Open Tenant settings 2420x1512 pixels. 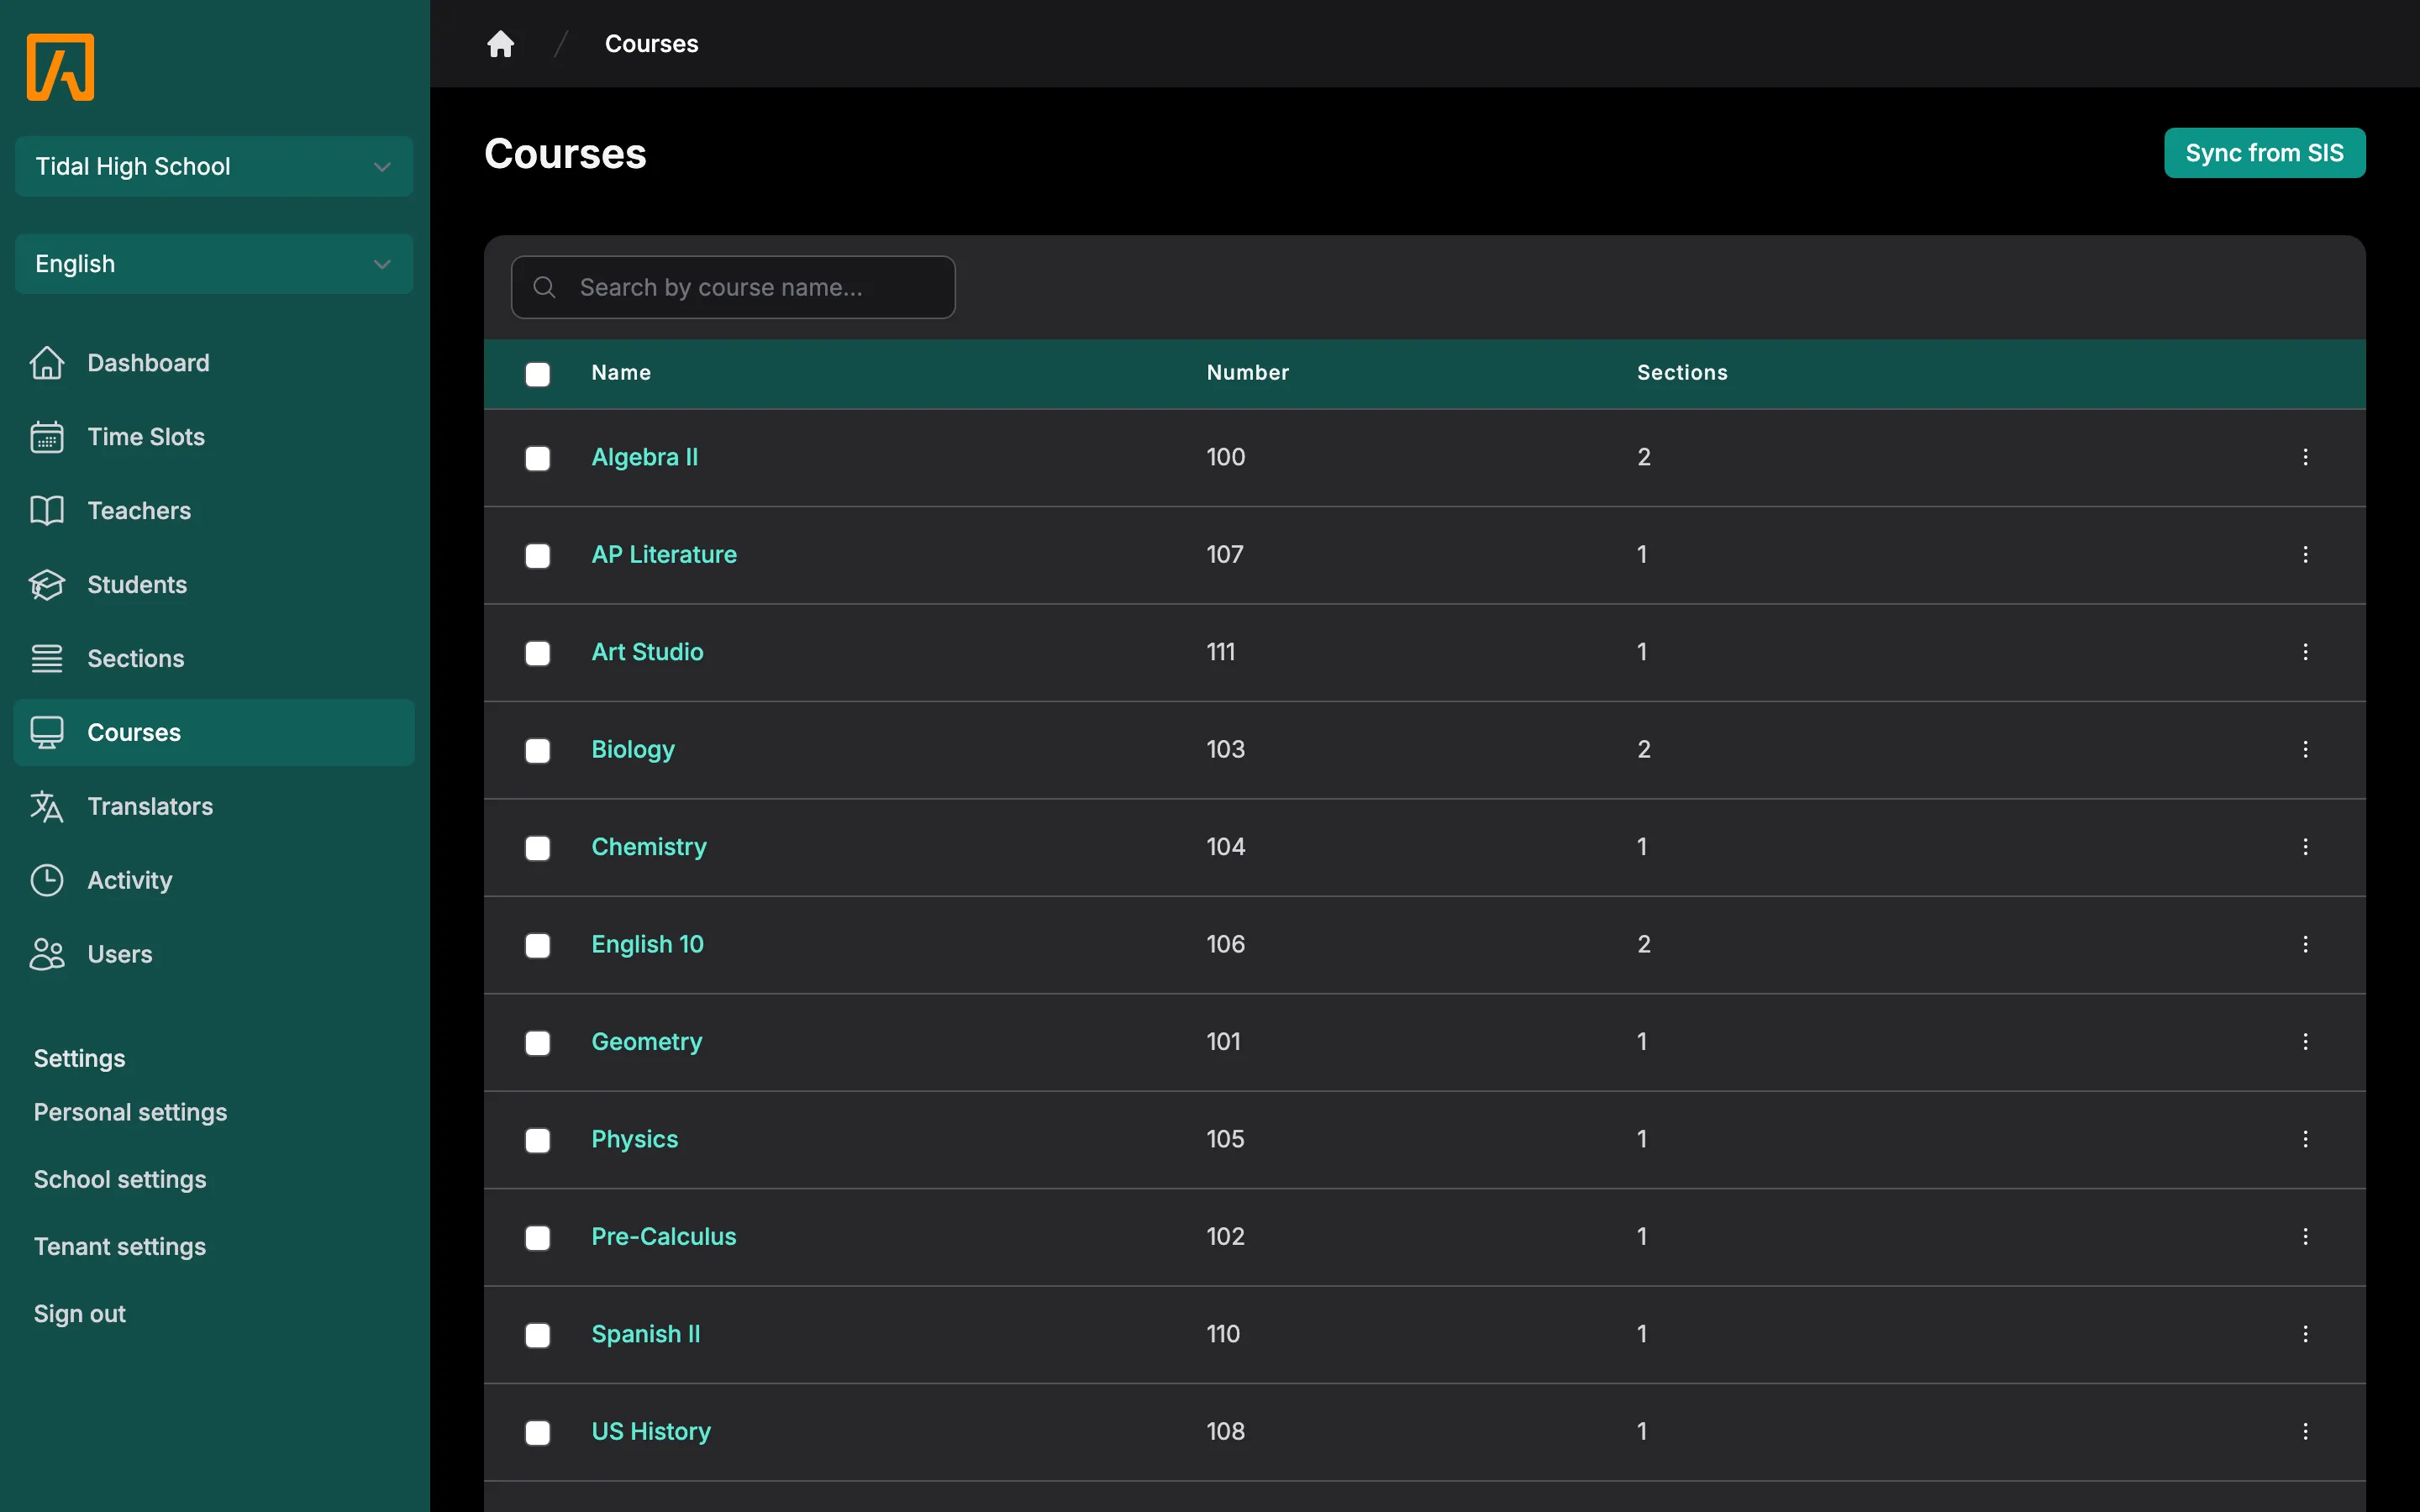pyautogui.click(x=120, y=1246)
